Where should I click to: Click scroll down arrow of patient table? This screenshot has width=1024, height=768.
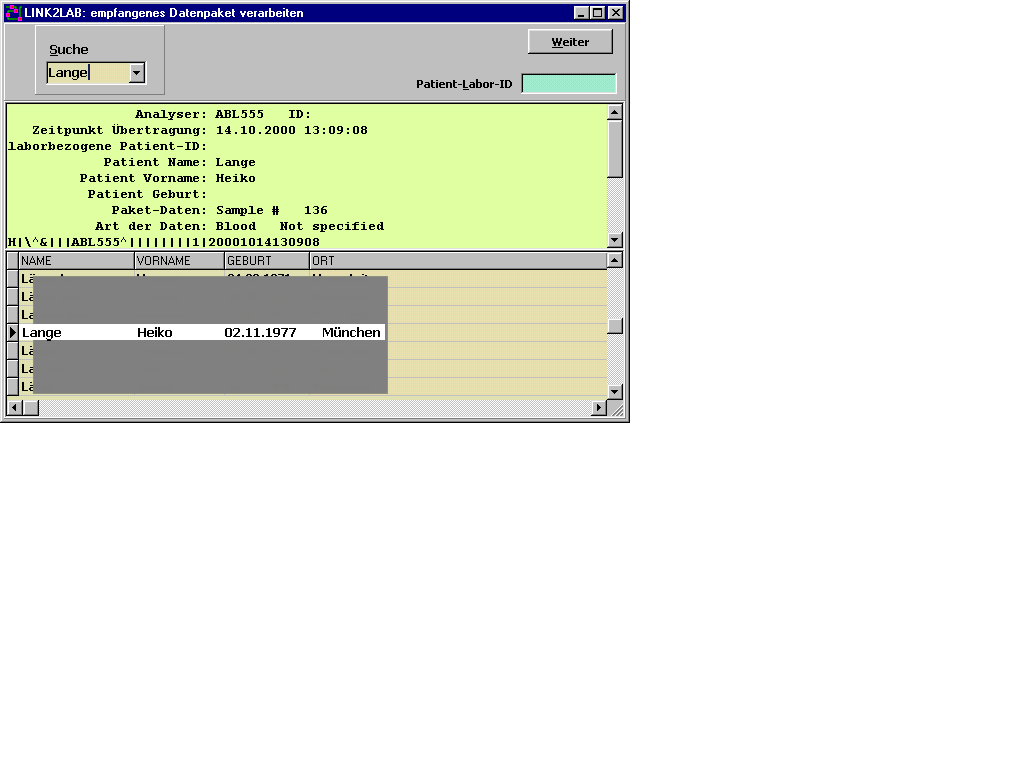615,392
